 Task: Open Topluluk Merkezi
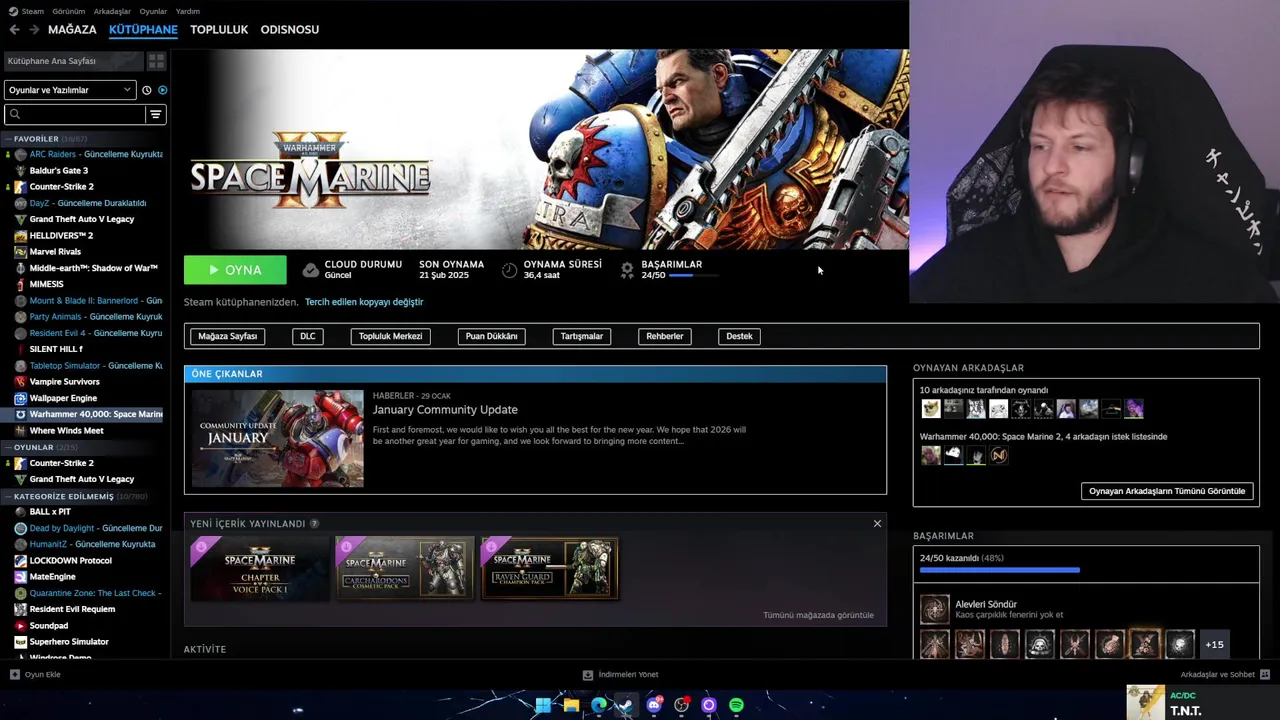coord(390,336)
